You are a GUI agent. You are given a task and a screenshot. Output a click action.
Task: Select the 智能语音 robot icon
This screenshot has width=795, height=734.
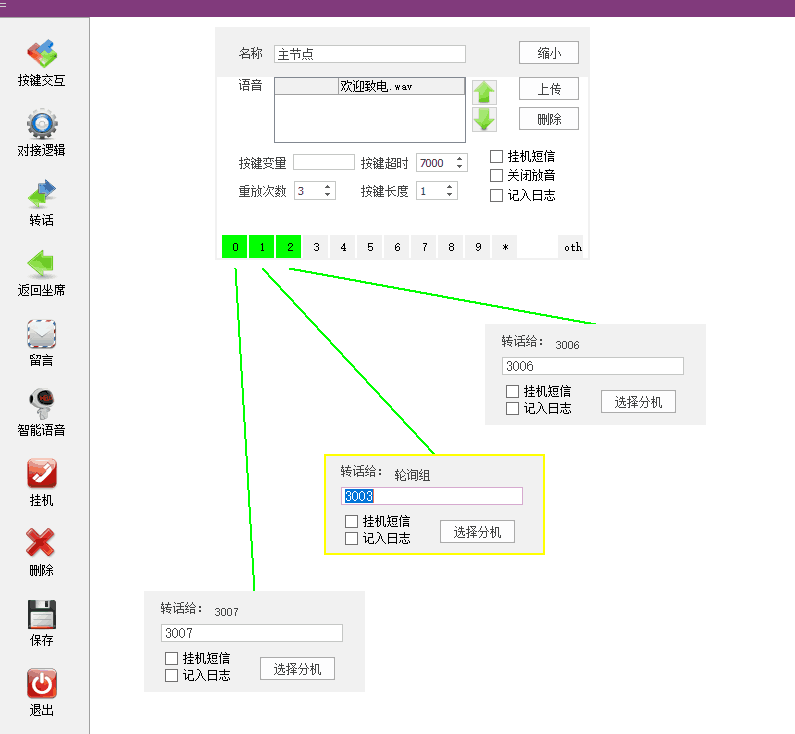pyautogui.click(x=42, y=403)
